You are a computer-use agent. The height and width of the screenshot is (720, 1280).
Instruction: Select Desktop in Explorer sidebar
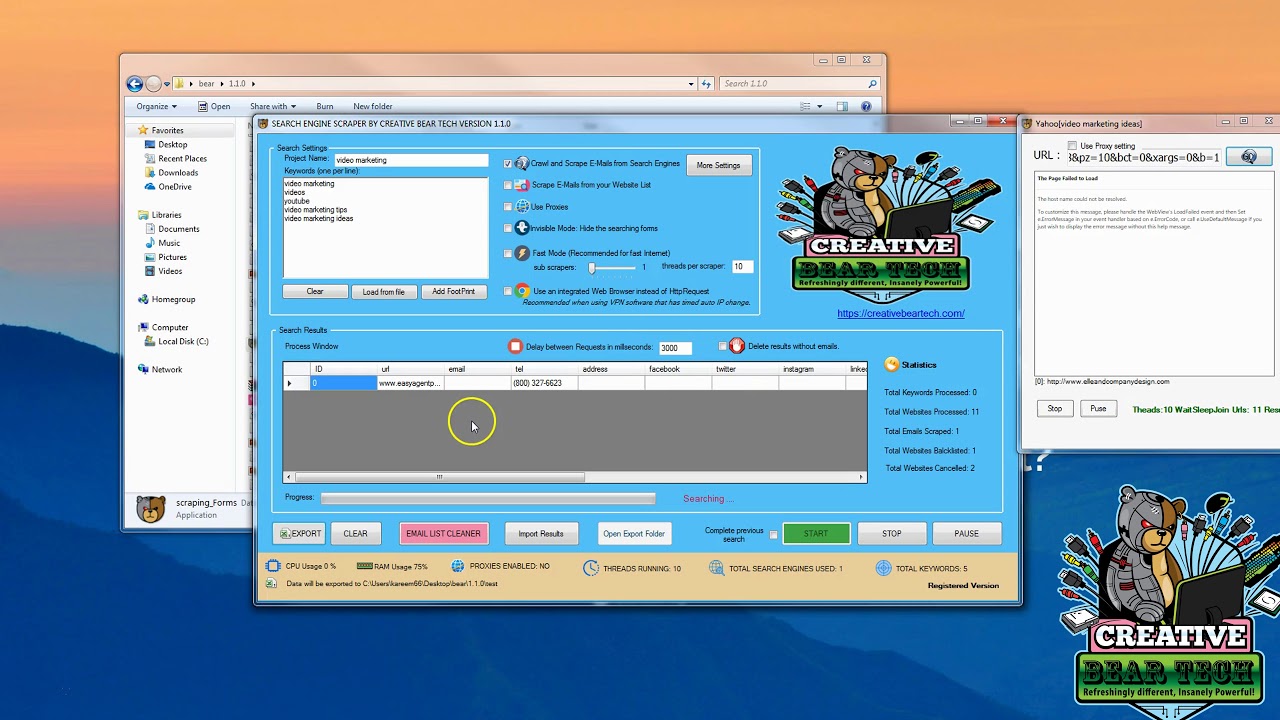[172, 144]
